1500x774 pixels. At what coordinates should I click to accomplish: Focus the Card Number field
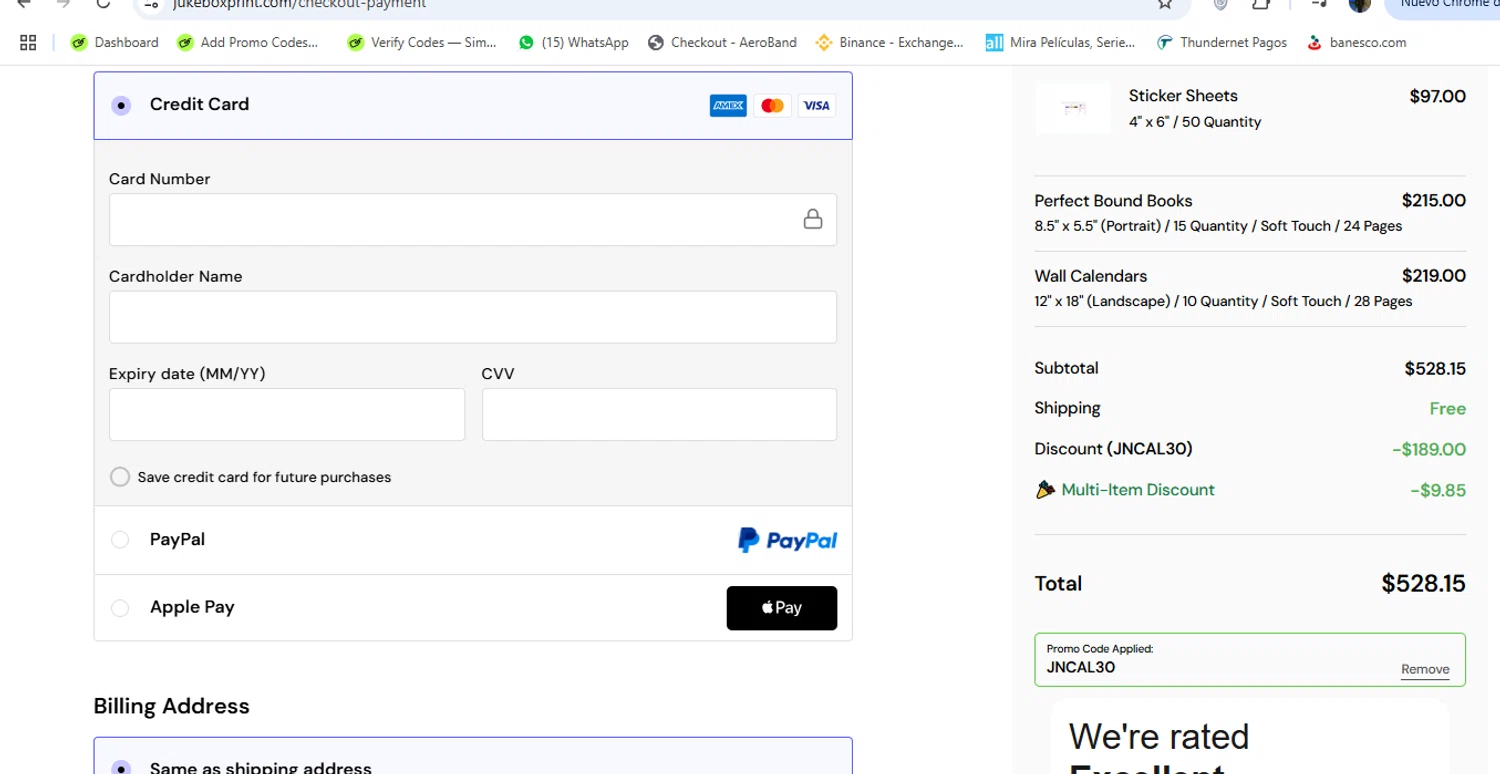click(x=472, y=219)
